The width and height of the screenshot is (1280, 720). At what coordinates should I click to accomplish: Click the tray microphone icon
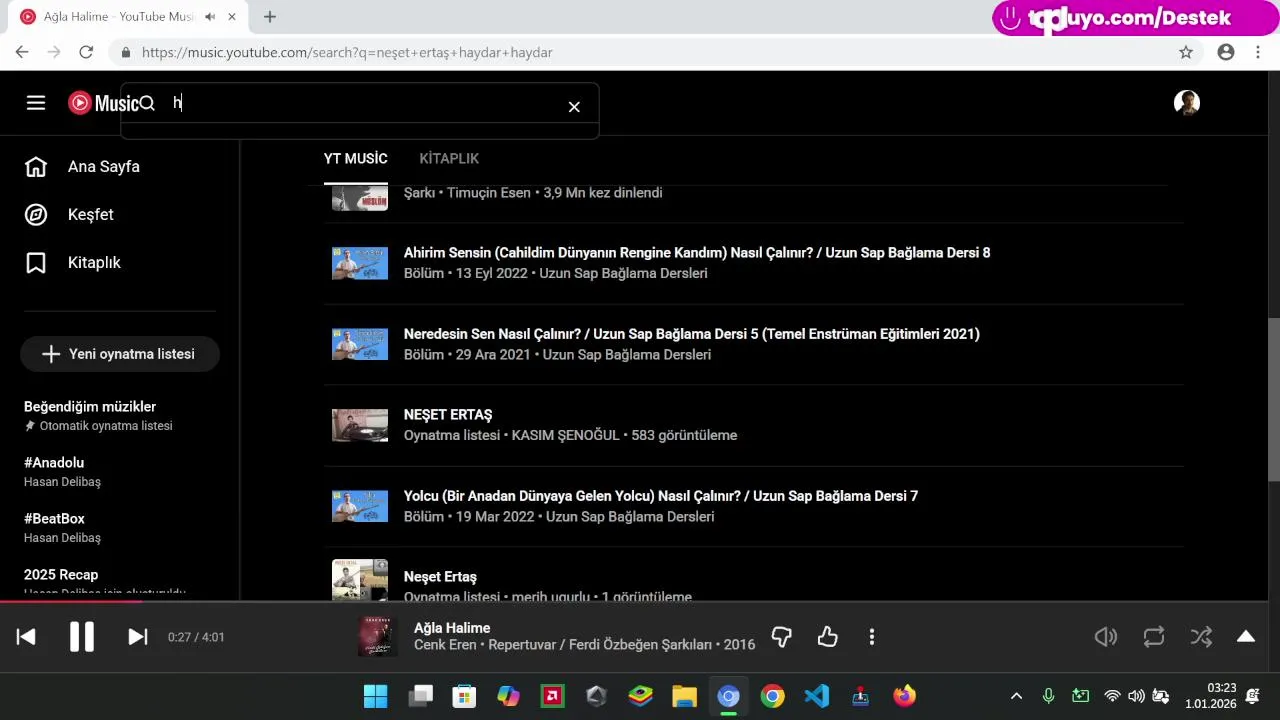click(1048, 696)
